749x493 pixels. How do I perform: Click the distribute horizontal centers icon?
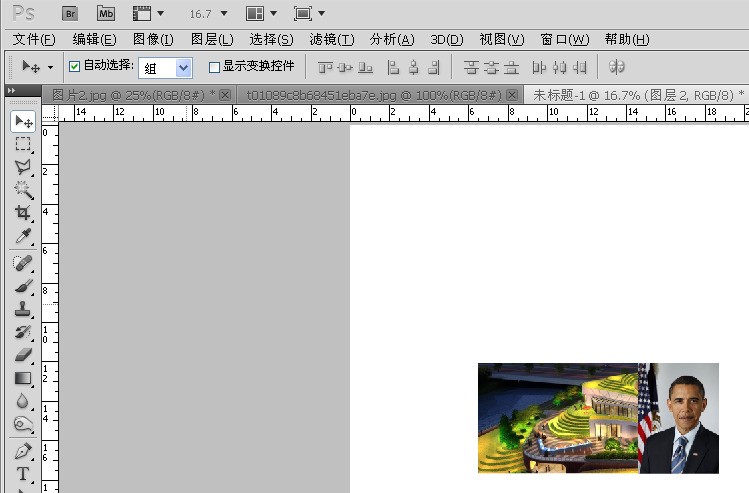pos(559,67)
